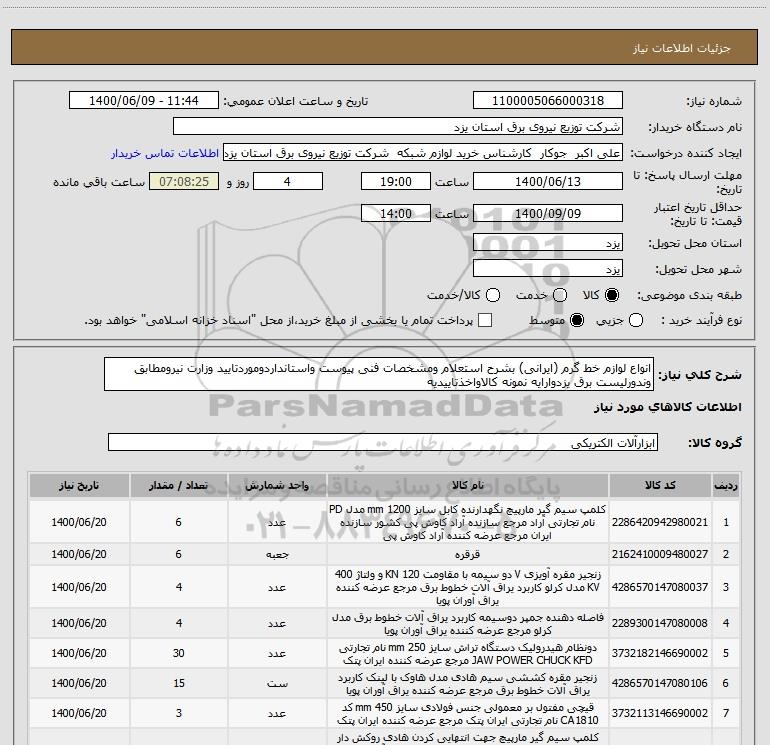Toggle the اسناد خزانه اسلامی payment checkbox
Viewport: 770px width, 745px height.
pyautogui.click(x=485, y=320)
